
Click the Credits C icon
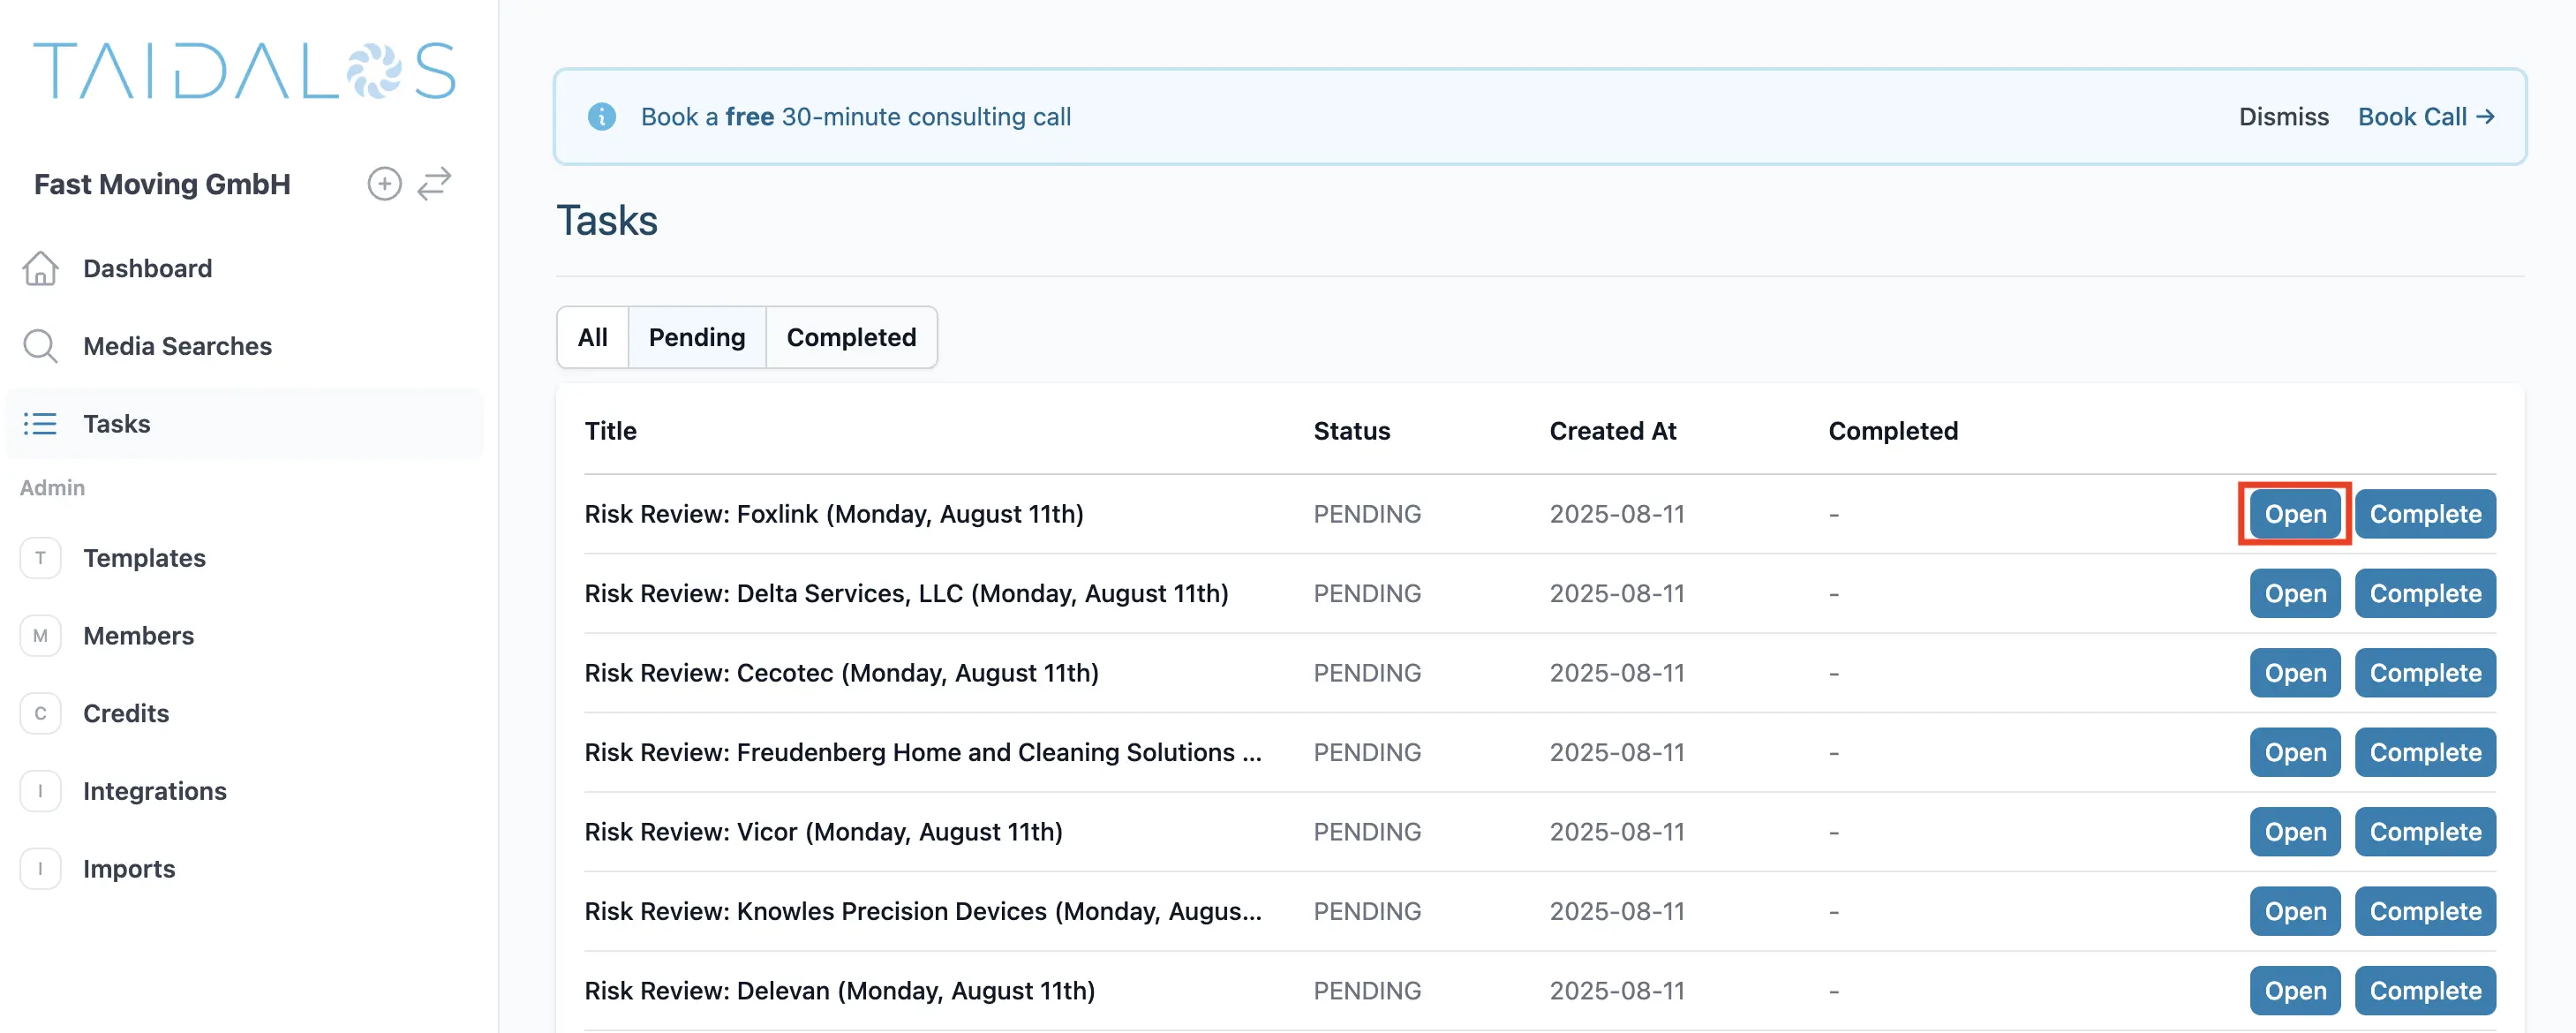pos(40,714)
